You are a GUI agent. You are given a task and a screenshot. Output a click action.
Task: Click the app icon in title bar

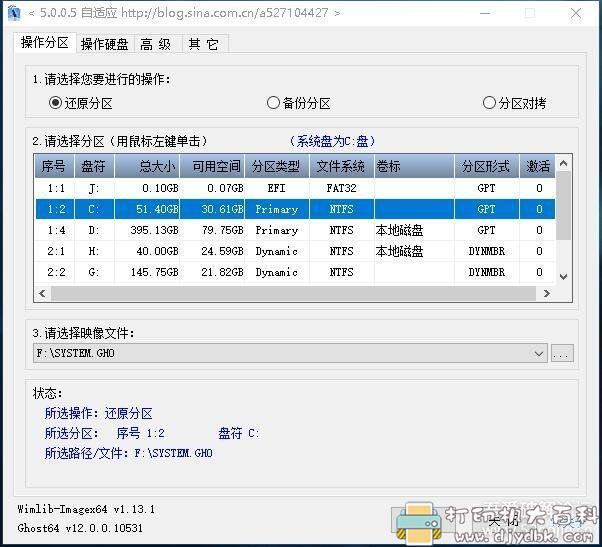[x=15, y=13]
